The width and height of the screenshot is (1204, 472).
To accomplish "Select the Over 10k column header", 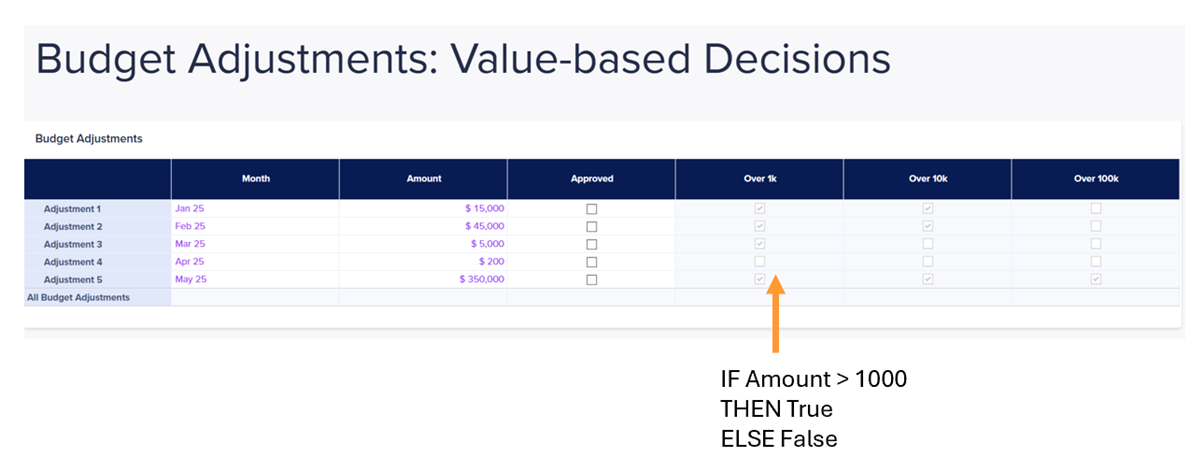I will pos(927,179).
